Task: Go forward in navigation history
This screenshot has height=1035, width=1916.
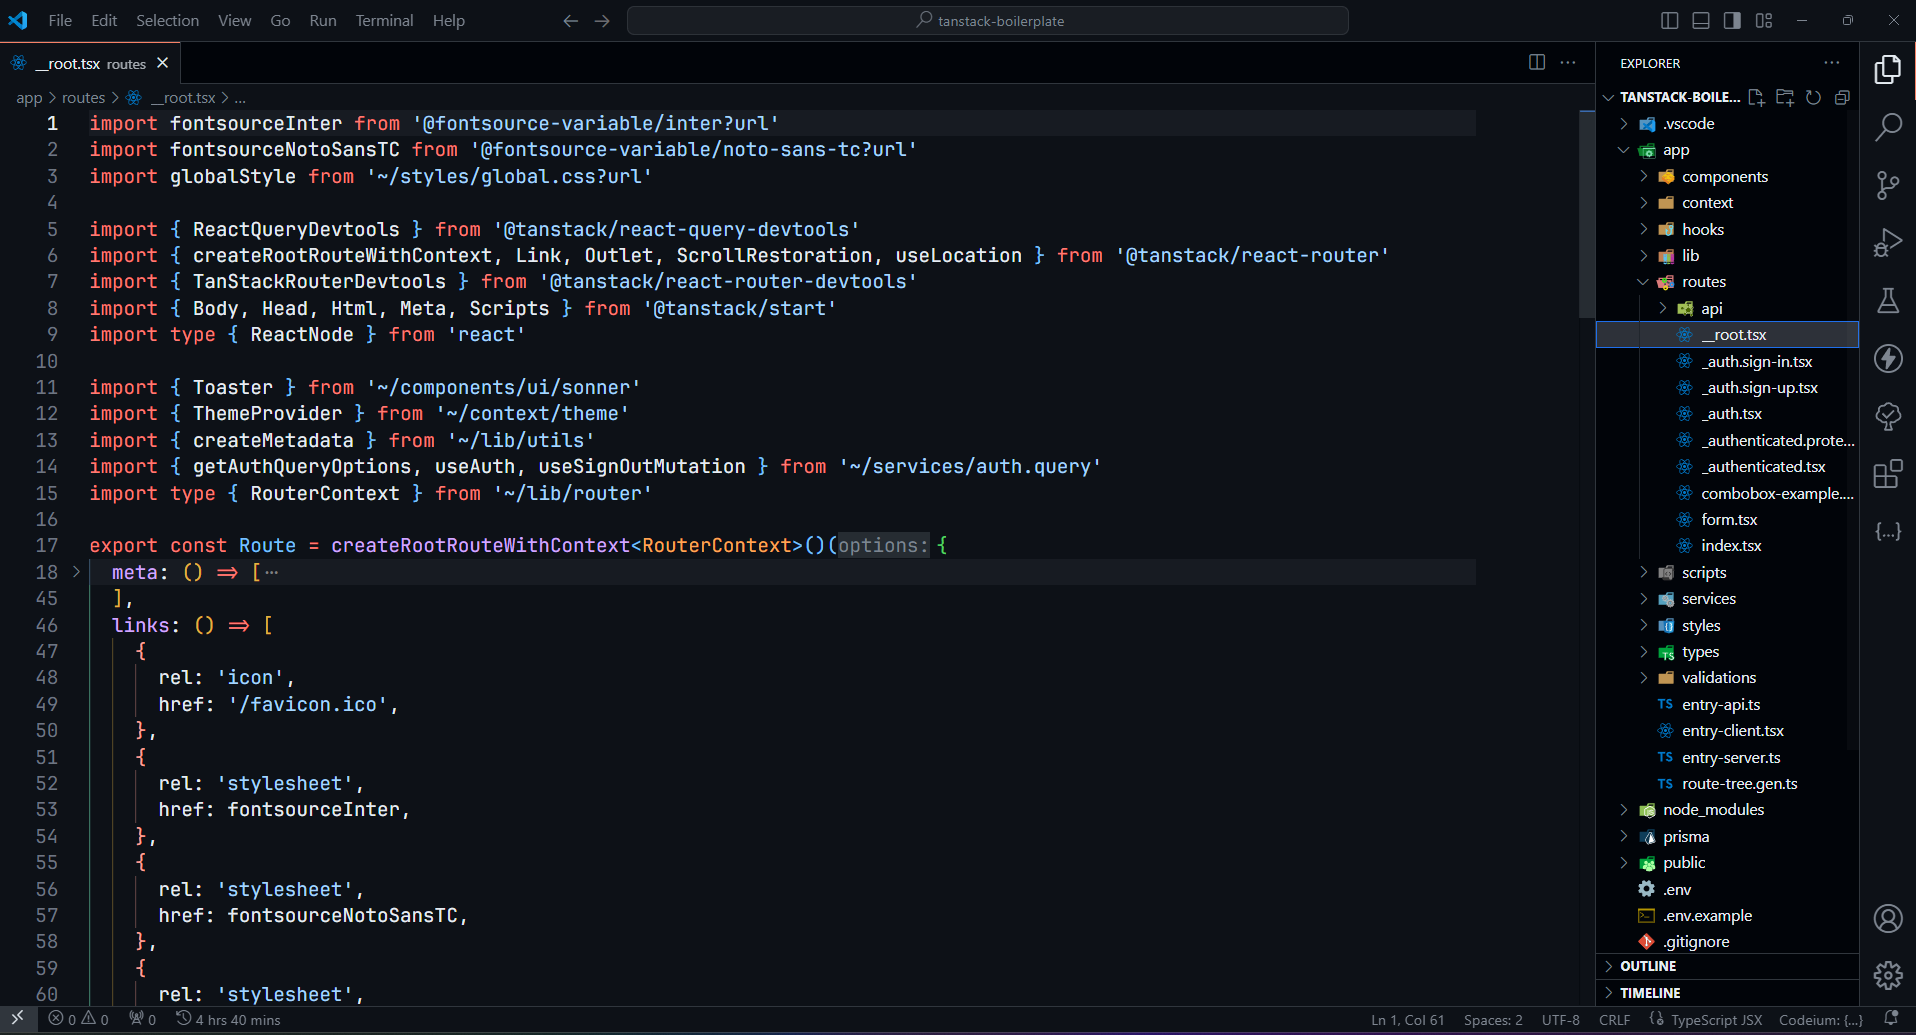Action: (602, 20)
